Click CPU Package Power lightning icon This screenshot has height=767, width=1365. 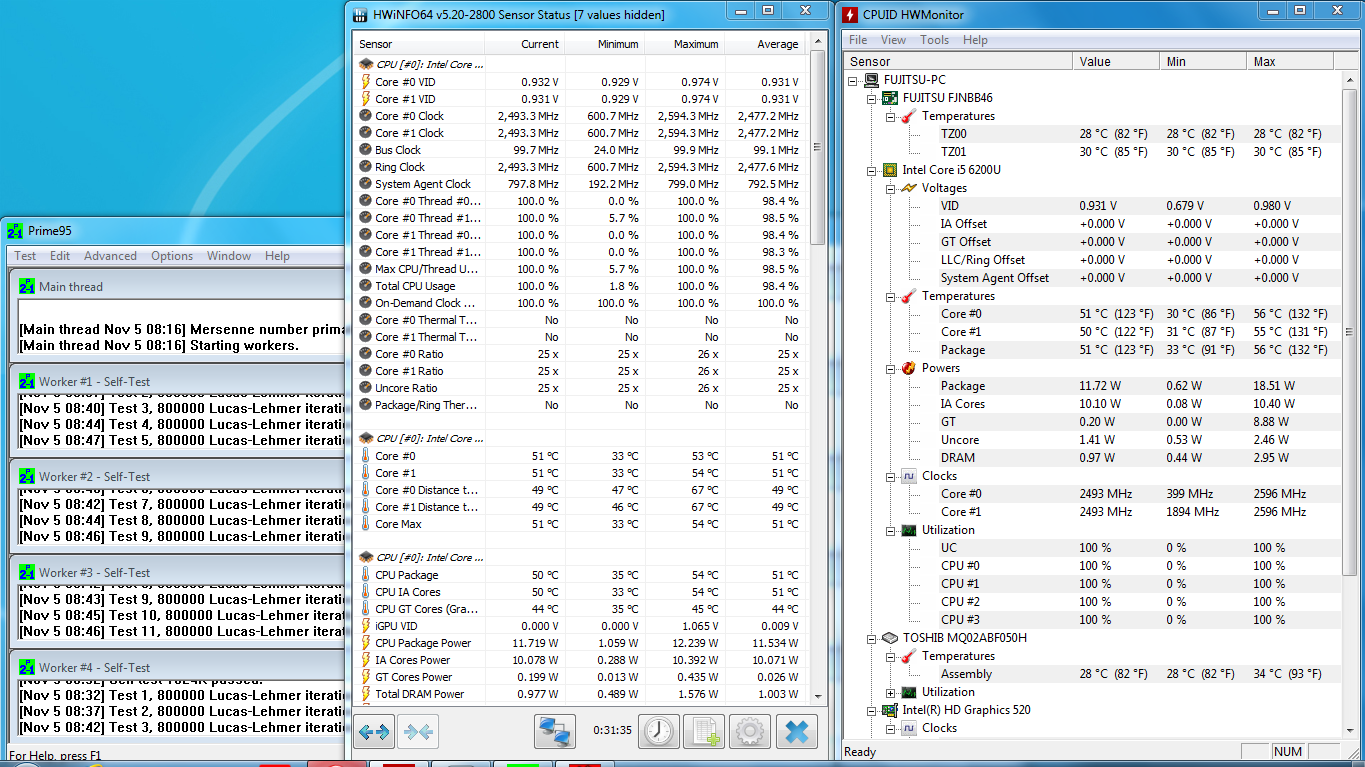tap(366, 643)
